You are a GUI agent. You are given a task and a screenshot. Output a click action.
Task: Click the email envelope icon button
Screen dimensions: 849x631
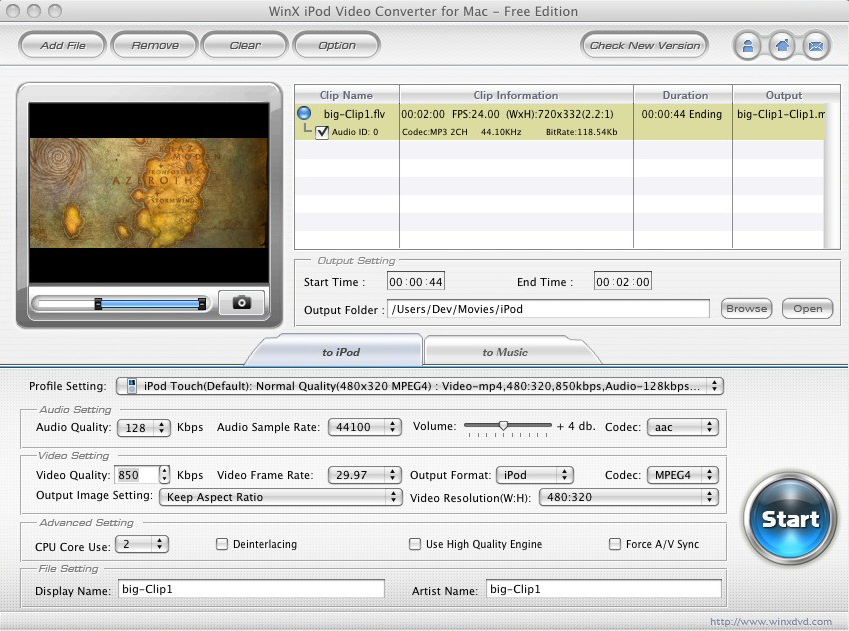[816, 46]
